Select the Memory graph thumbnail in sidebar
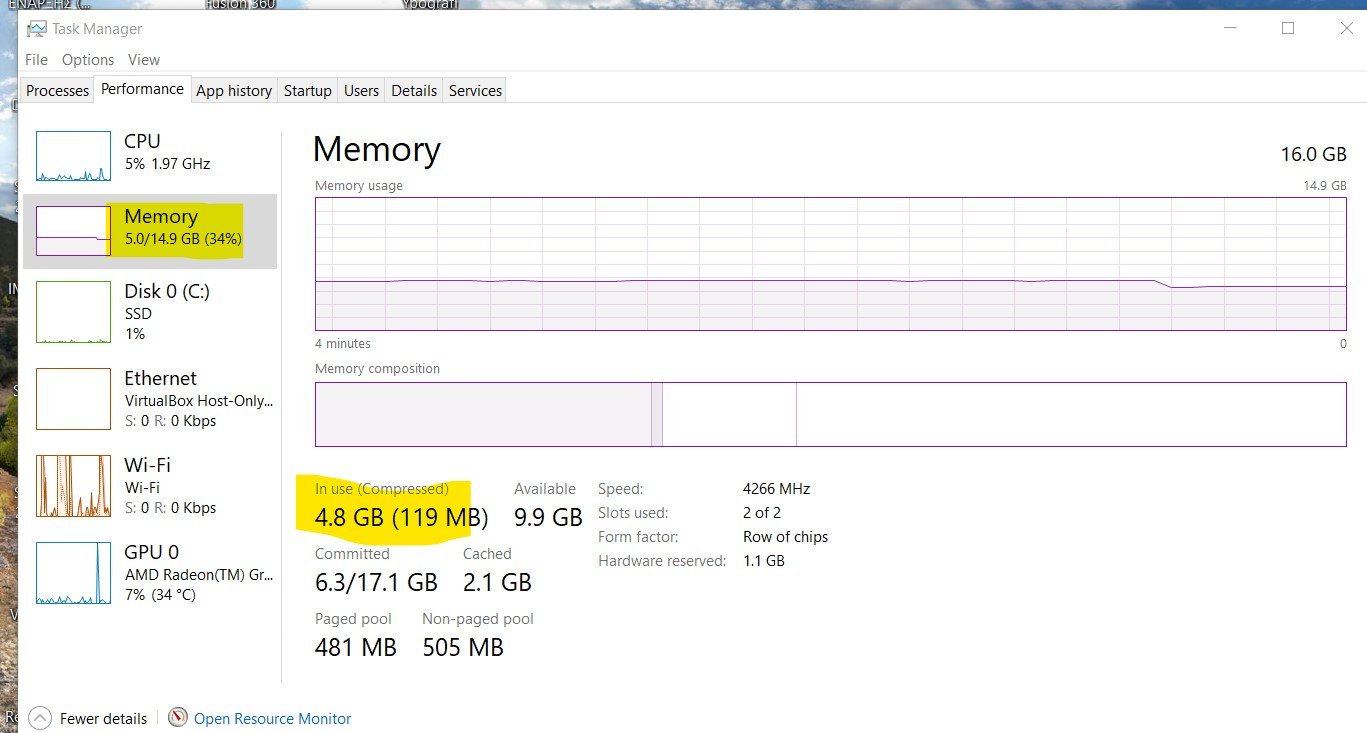This screenshot has height=733, width=1367. (x=73, y=231)
